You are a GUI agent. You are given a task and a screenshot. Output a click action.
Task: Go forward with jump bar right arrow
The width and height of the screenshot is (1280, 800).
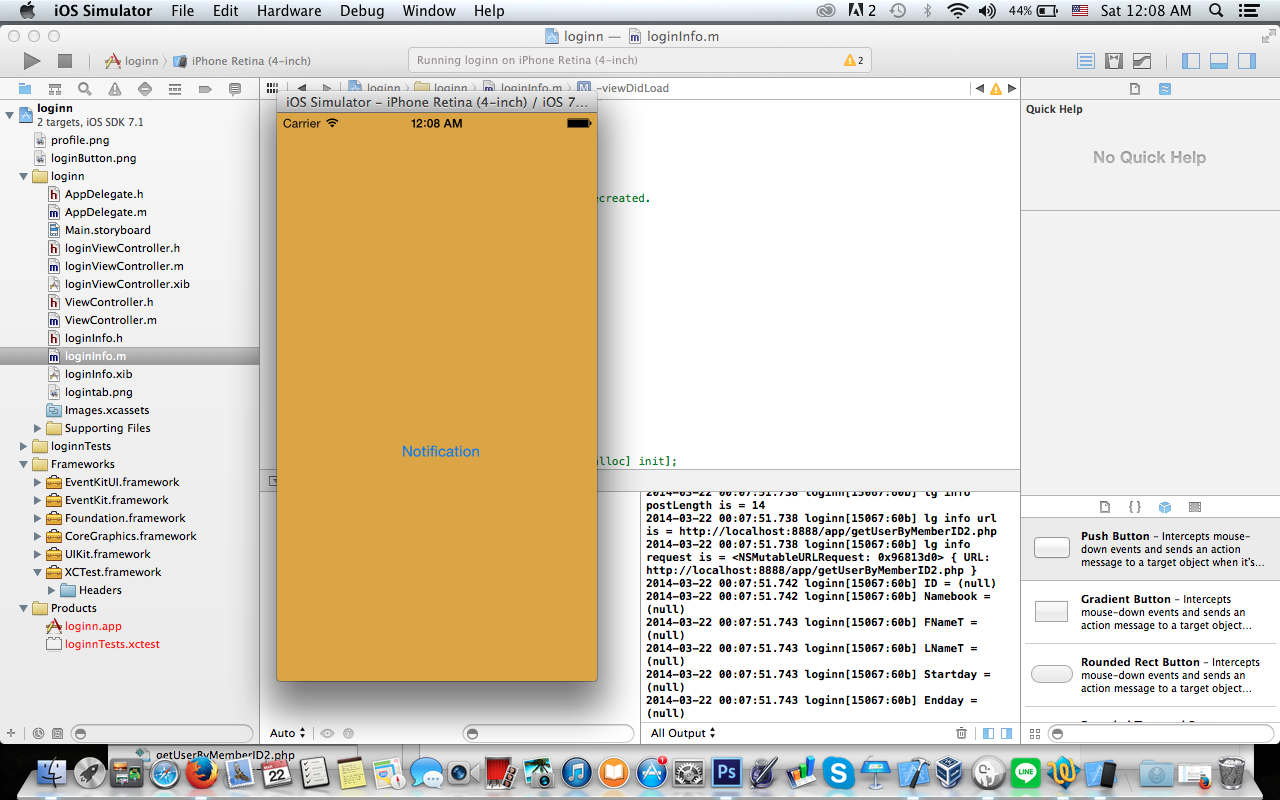click(x=327, y=88)
